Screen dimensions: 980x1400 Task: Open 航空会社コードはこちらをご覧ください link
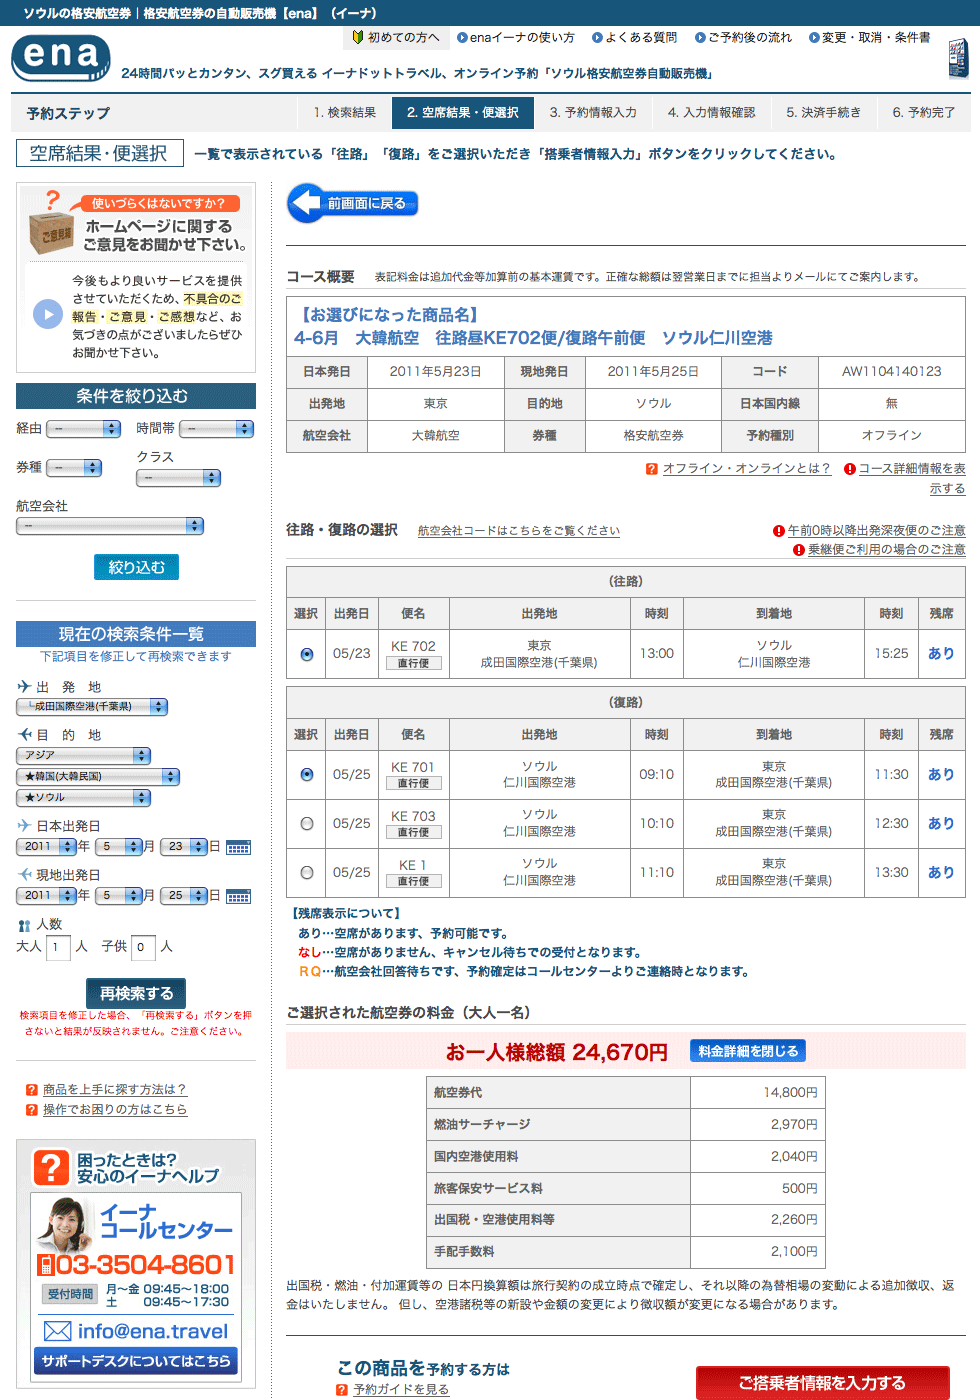point(519,531)
